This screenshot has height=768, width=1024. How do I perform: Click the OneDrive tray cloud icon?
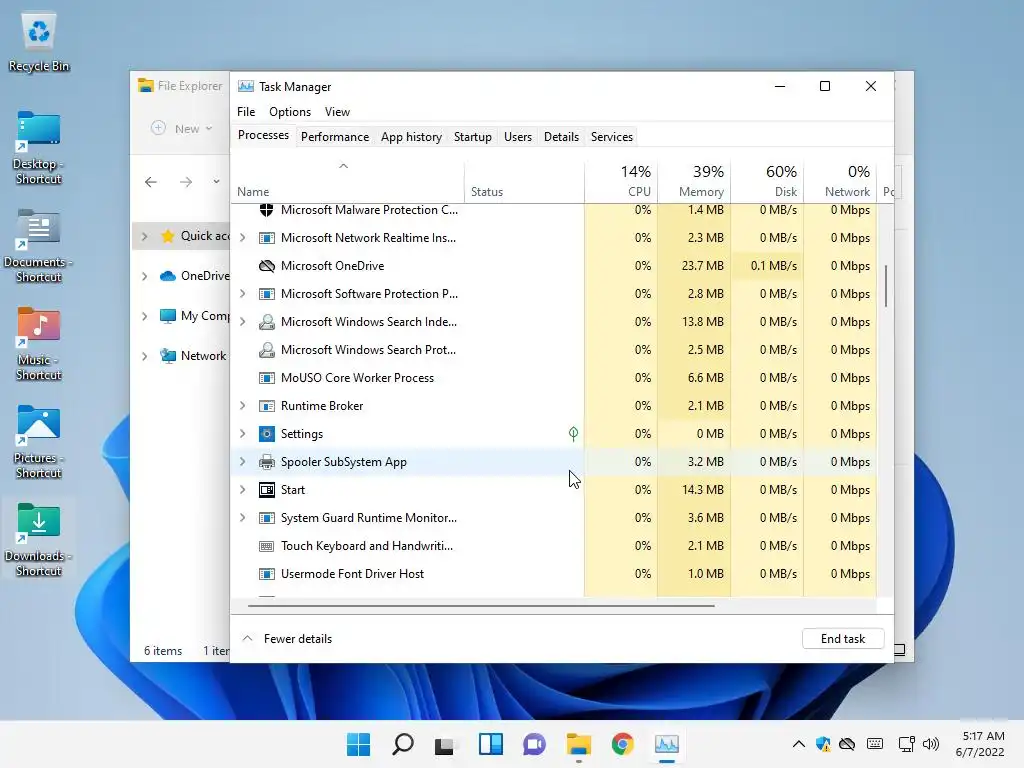(x=847, y=744)
